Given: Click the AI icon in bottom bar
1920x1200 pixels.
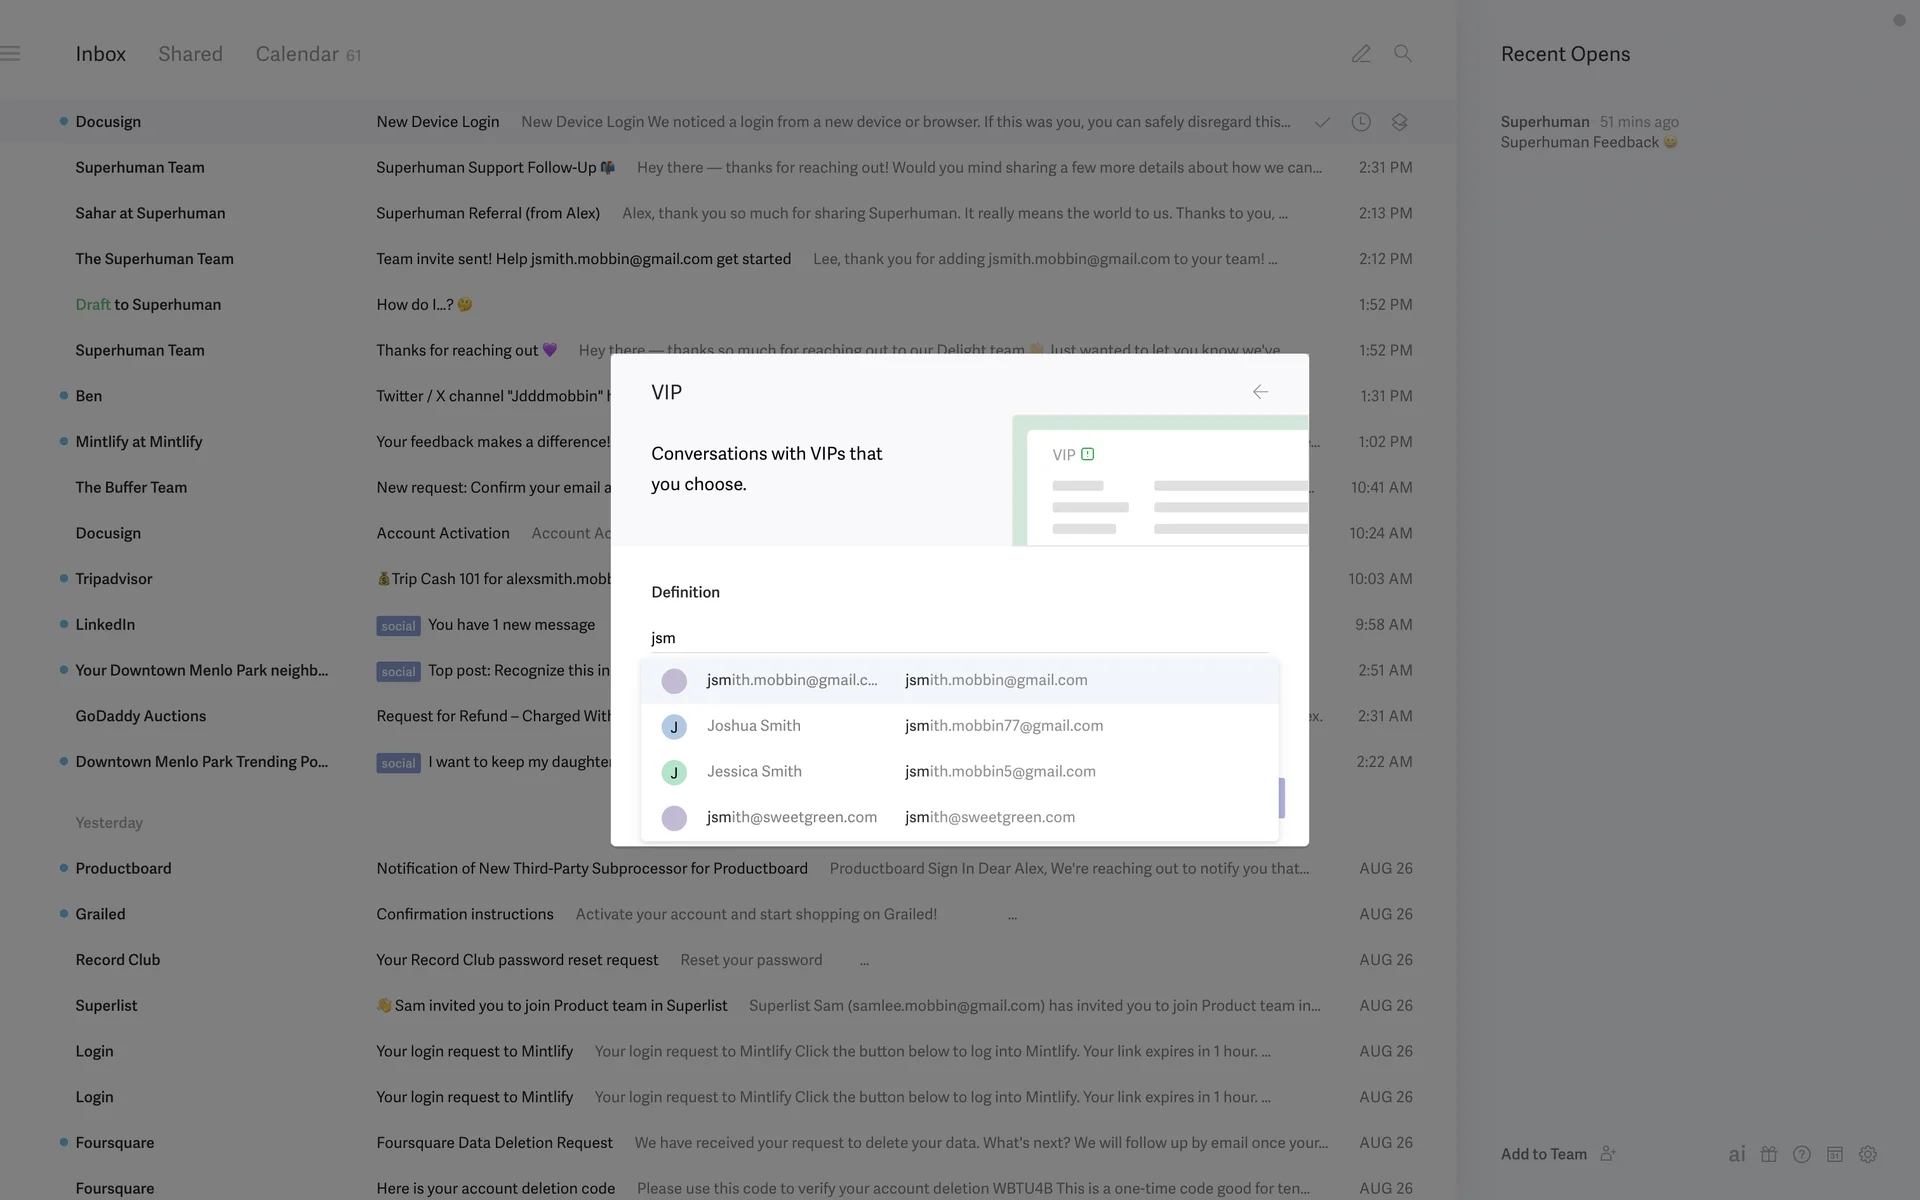Looking at the screenshot, I should 1736,1154.
